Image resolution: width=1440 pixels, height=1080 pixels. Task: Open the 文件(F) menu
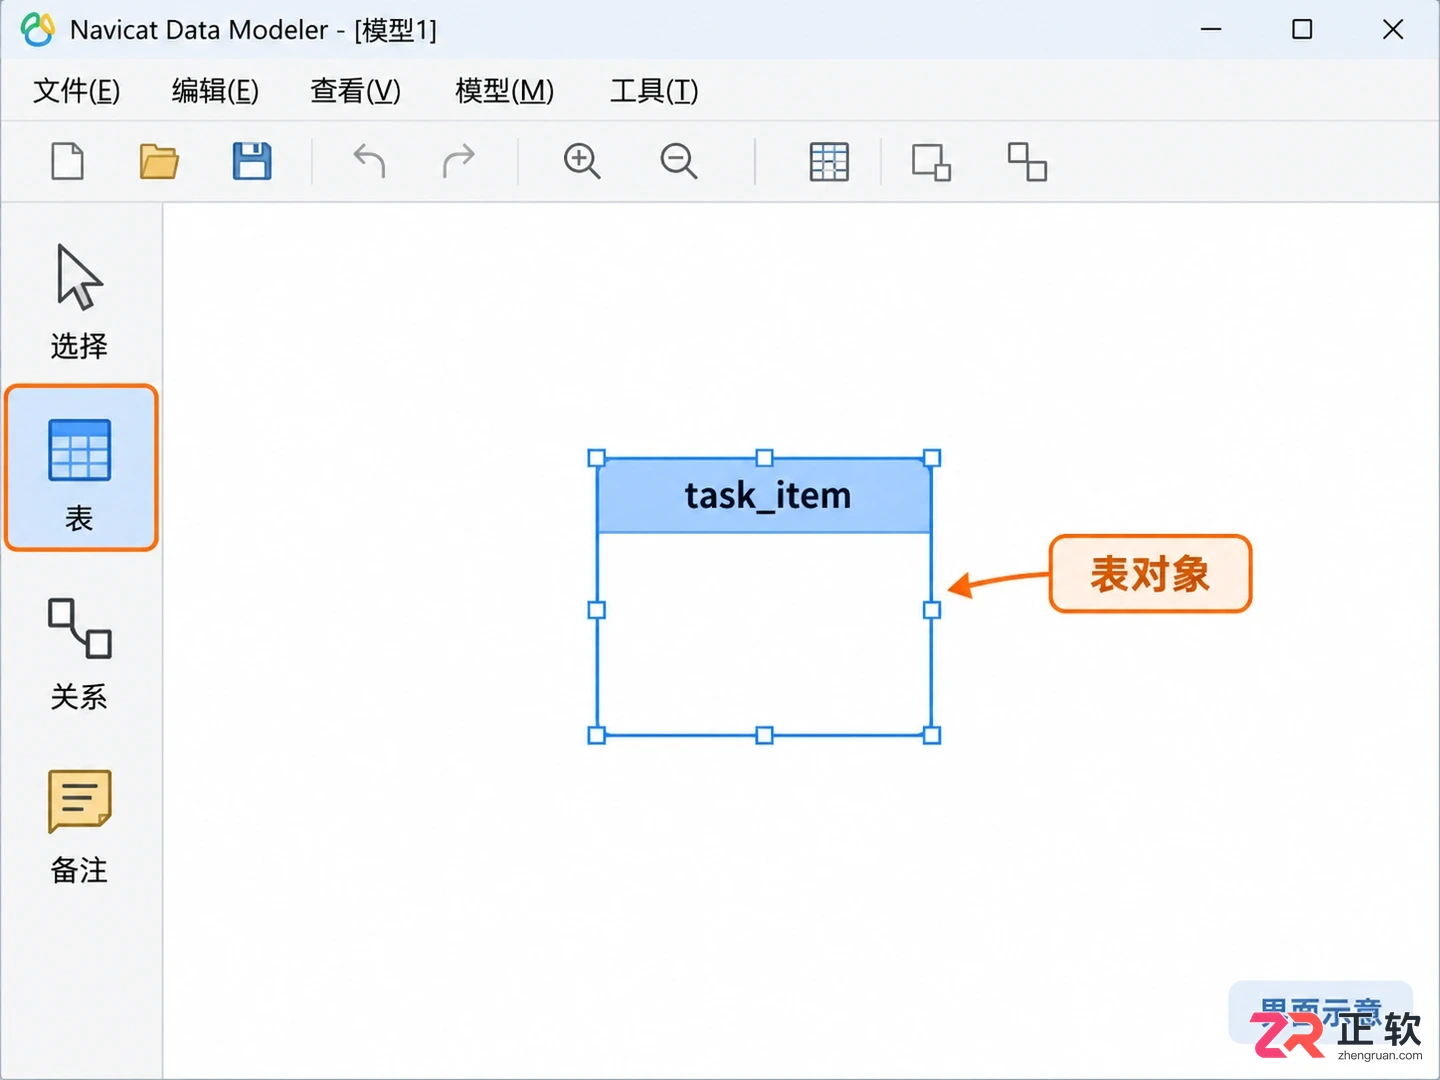coord(76,91)
